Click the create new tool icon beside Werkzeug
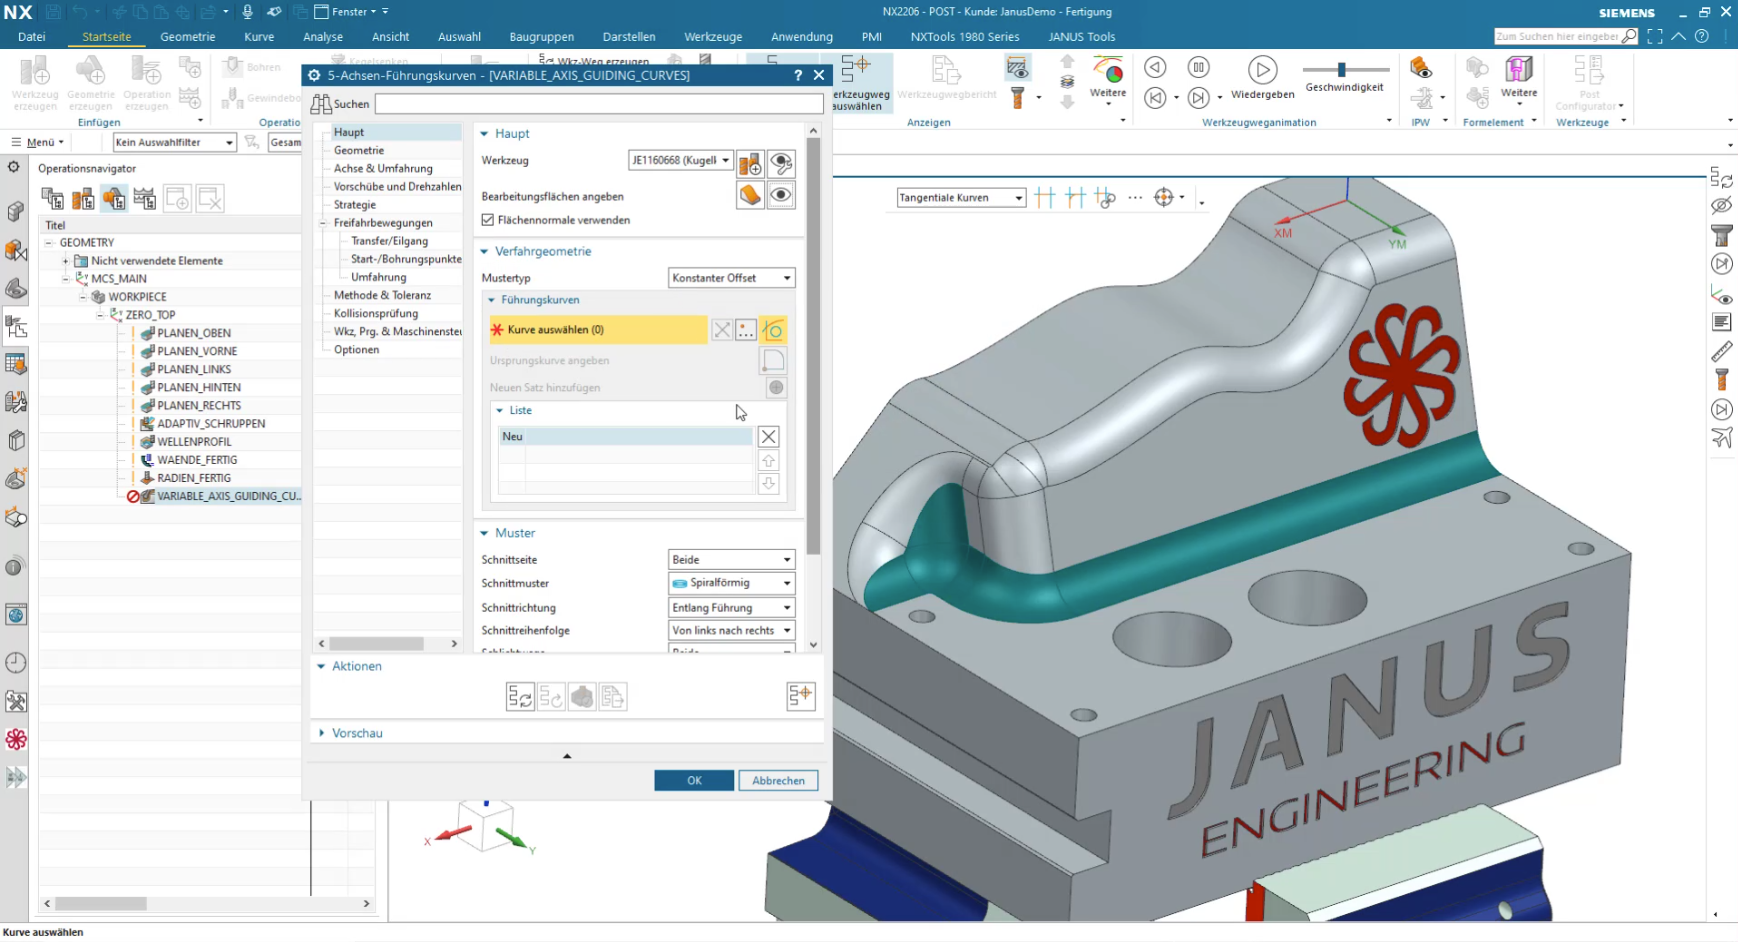This screenshot has height=942, width=1738. [x=750, y=163]
